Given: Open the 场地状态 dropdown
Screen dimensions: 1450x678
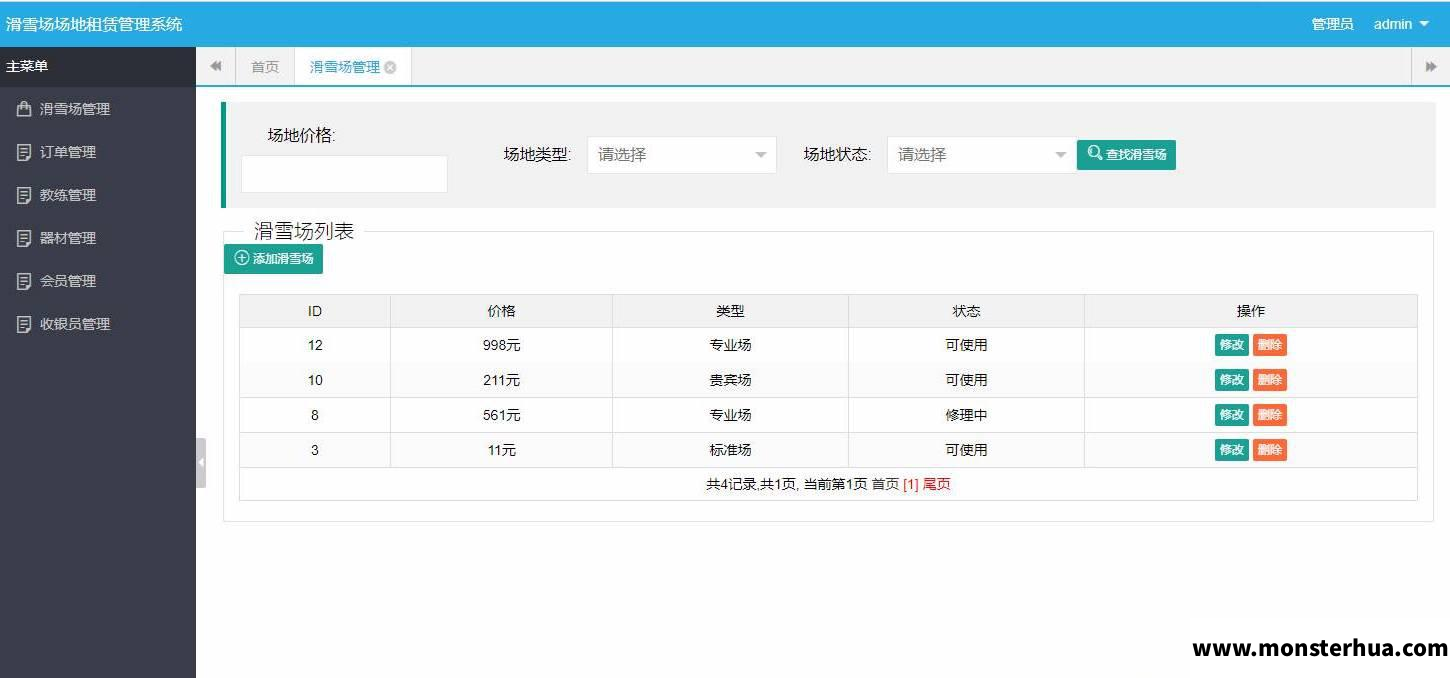Looking at the screenshot, I should (981, 155).
